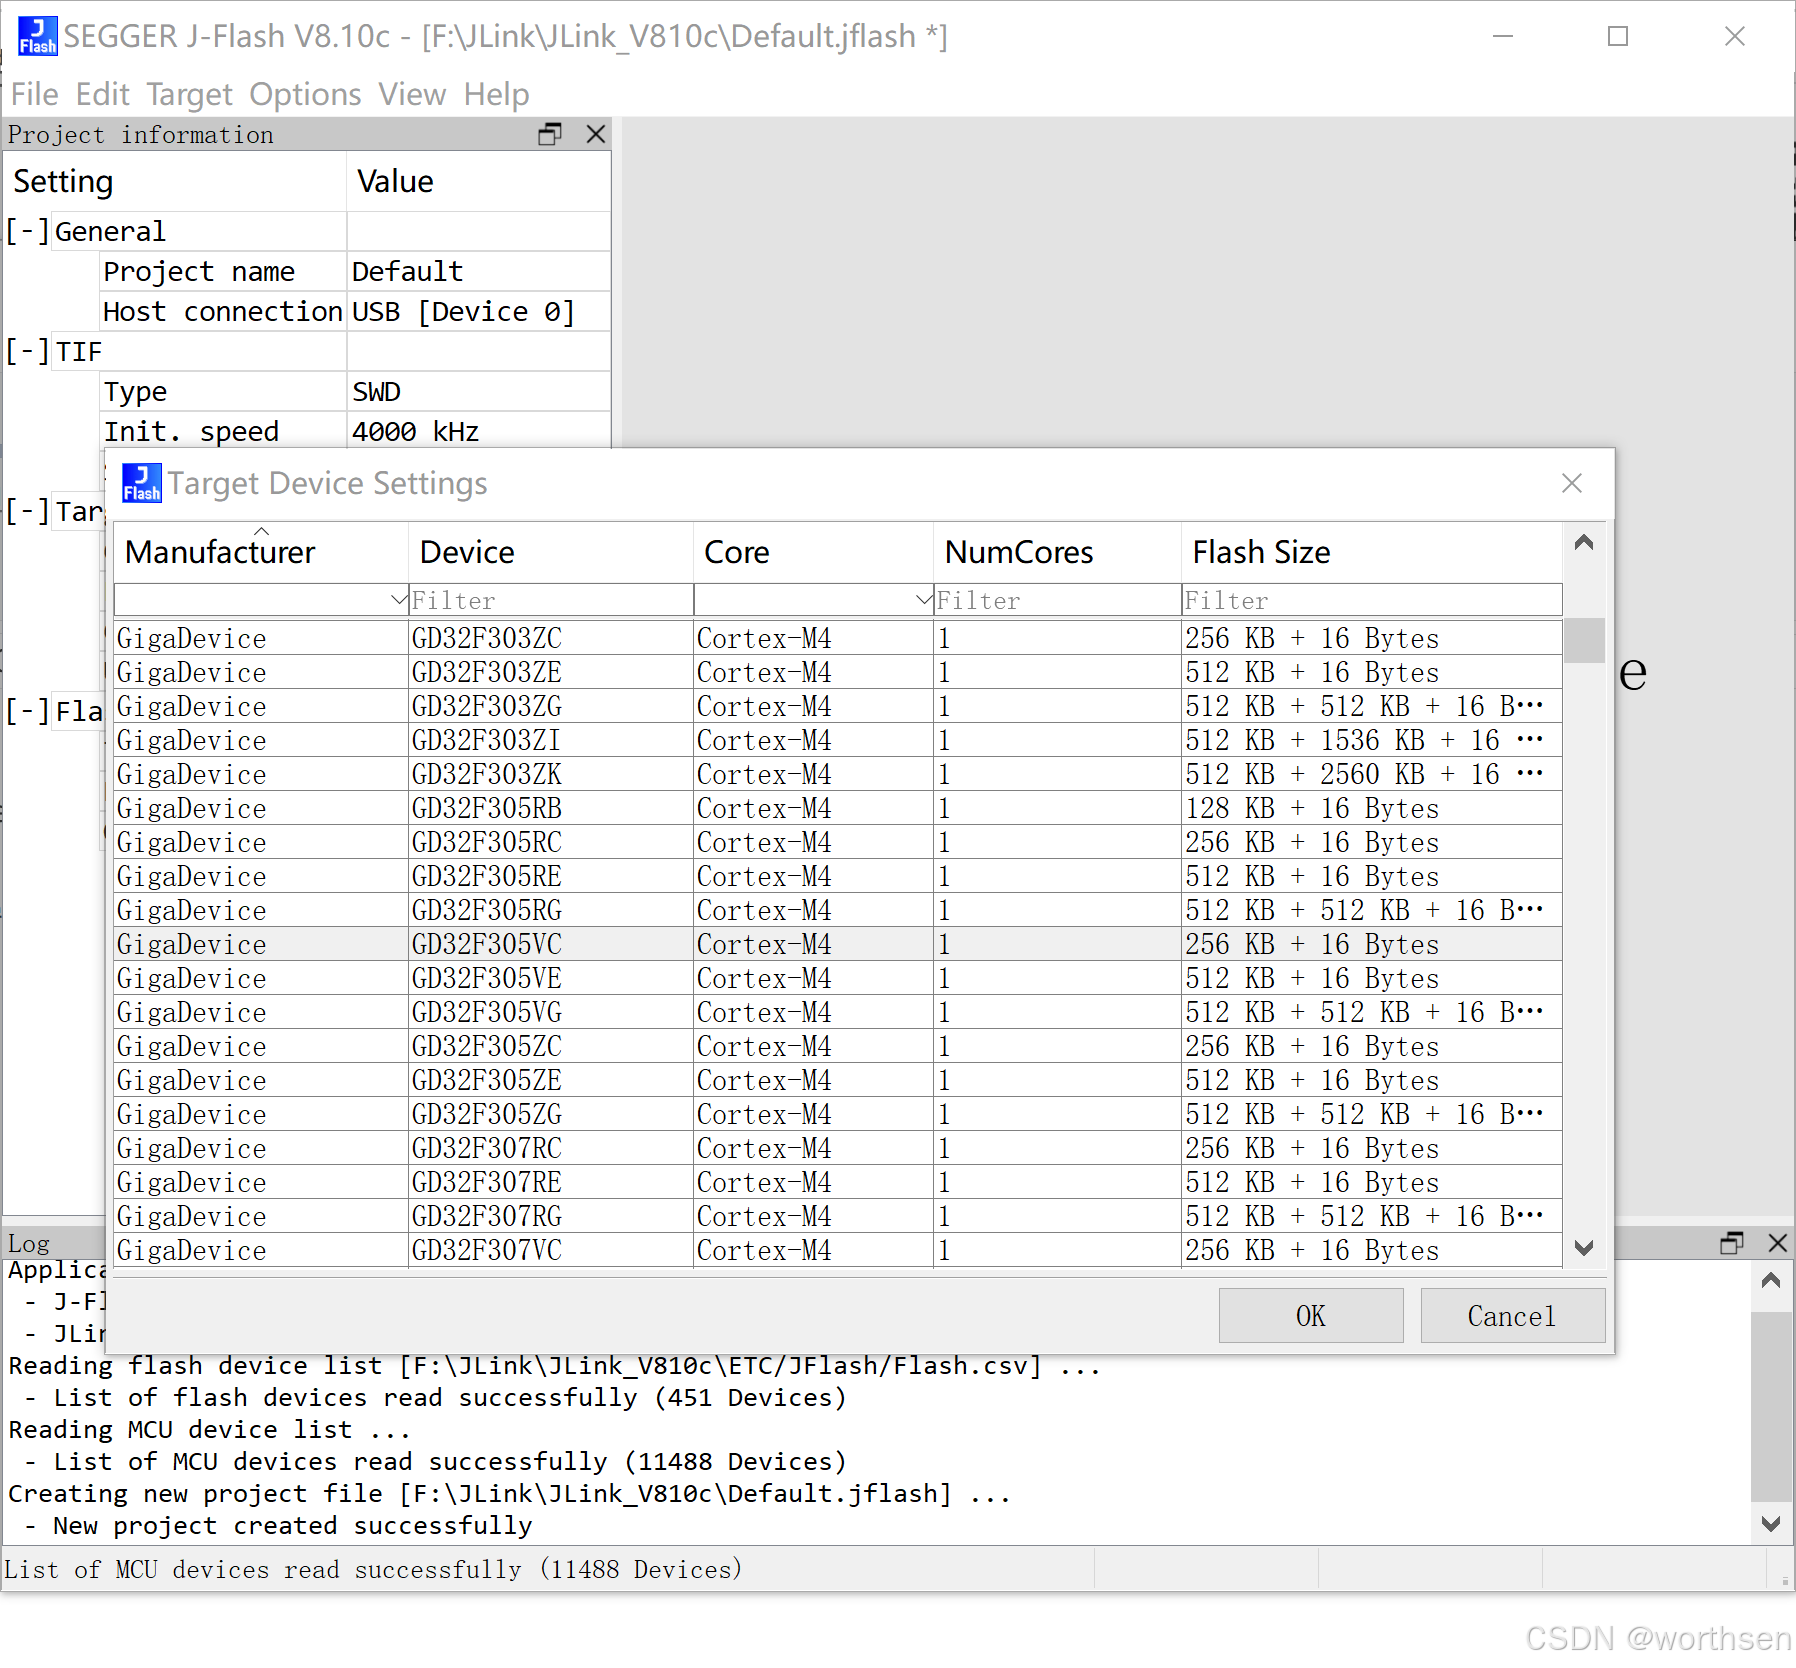Viewport: 1796px width, 1668px height.
Task: Click the TIF Type value SWD
Action: pyautogui.click(x=478, y=391)
